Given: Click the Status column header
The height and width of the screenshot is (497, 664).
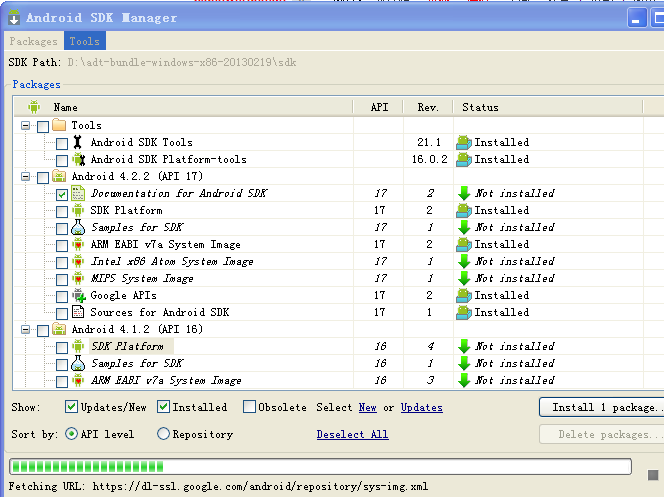Looking at the screenshot, I should 548,107.
